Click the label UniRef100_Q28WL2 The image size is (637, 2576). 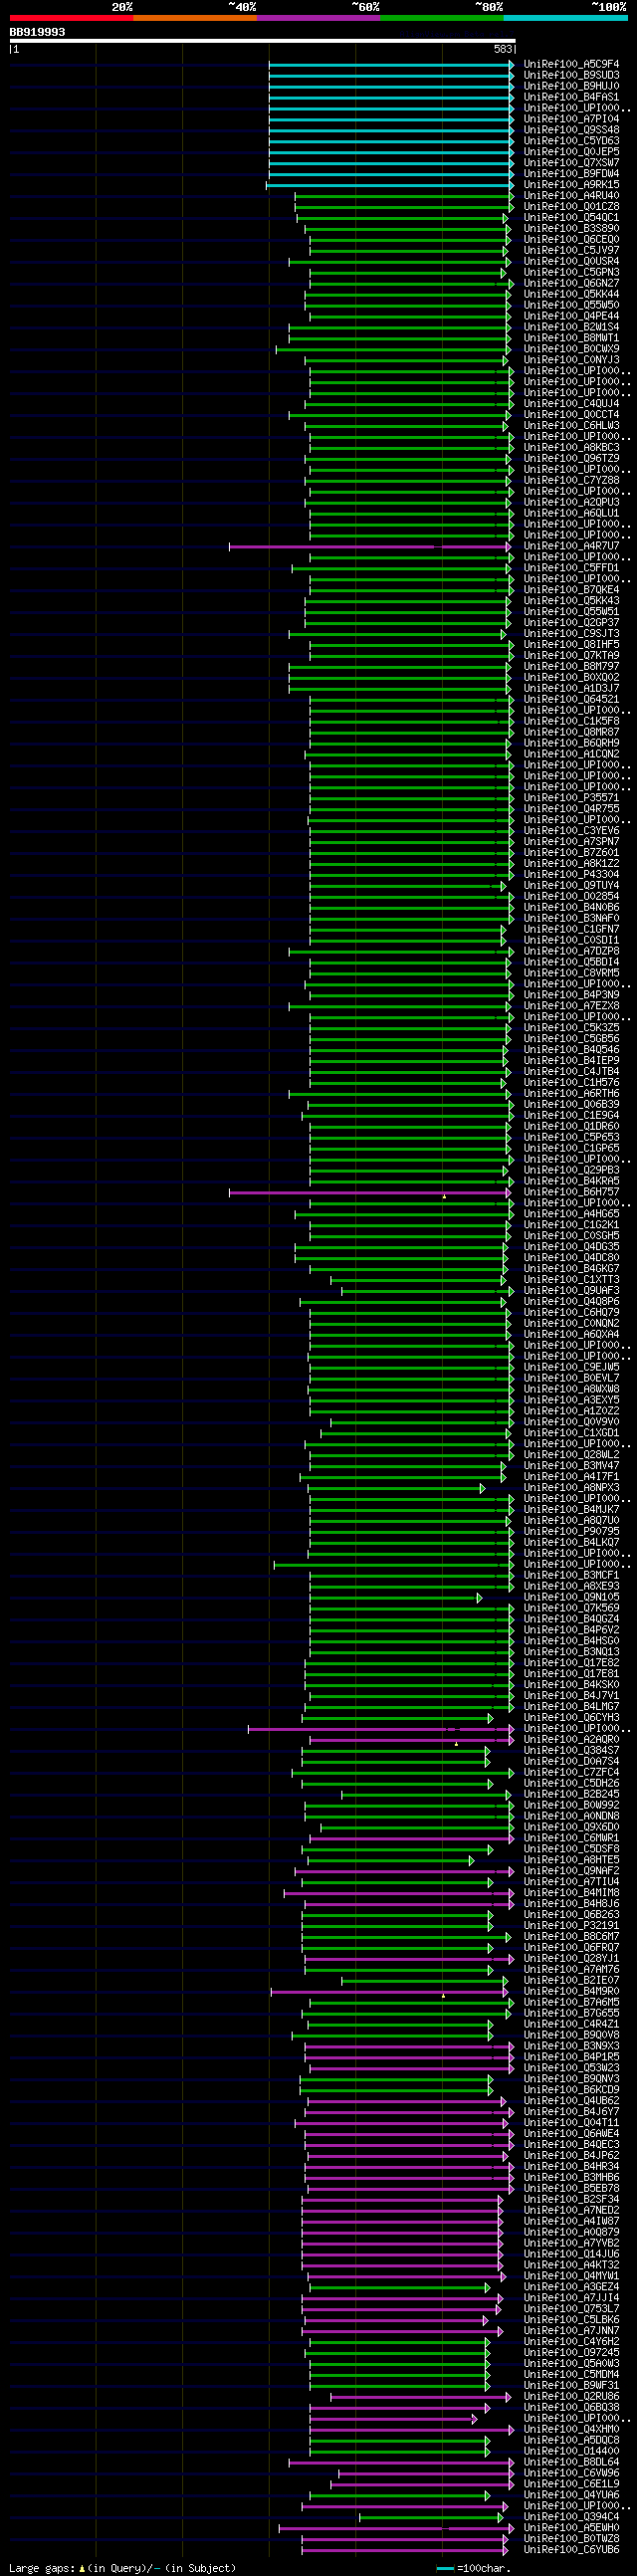tap(571, 1455)
